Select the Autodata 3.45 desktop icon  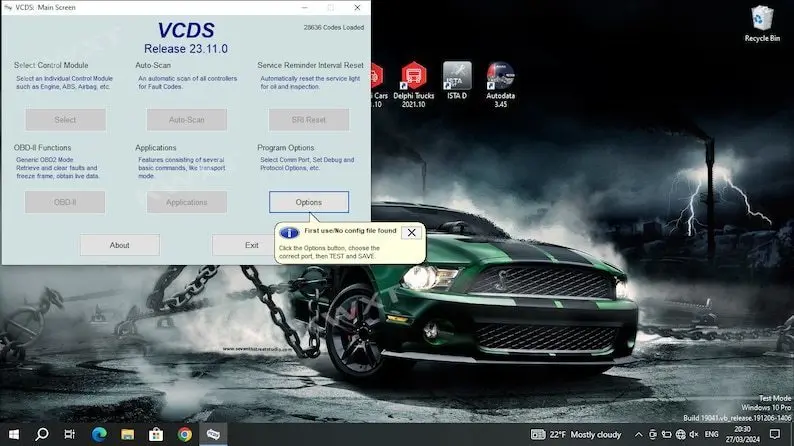point(500,85)
